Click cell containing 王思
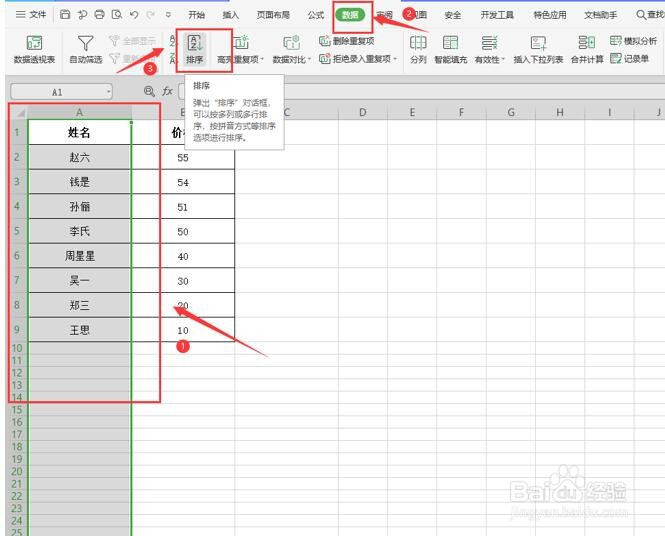The image size is (665, 536). [x=80, y=330]
